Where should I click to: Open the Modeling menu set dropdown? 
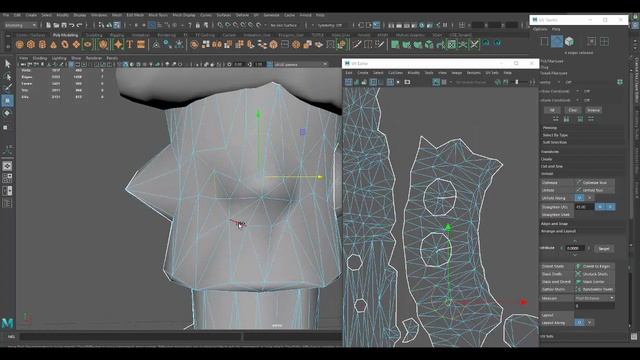(x=20, y=25)
